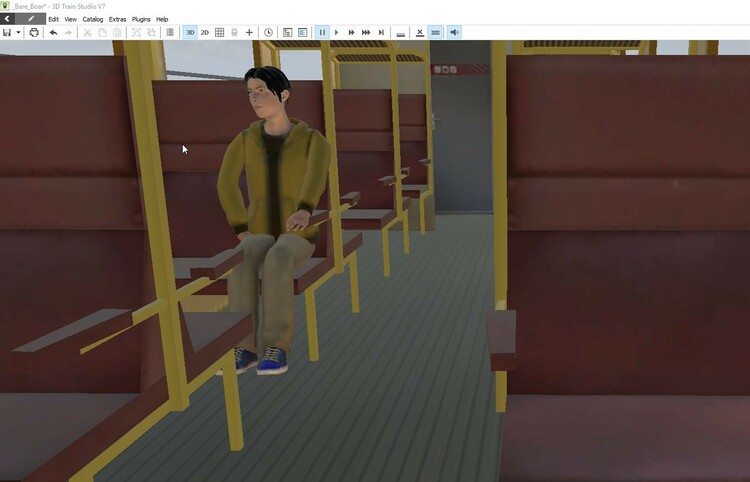Click the Save icon in toolbar
This screenshot has width=750, height=482.
click(7, 32)
